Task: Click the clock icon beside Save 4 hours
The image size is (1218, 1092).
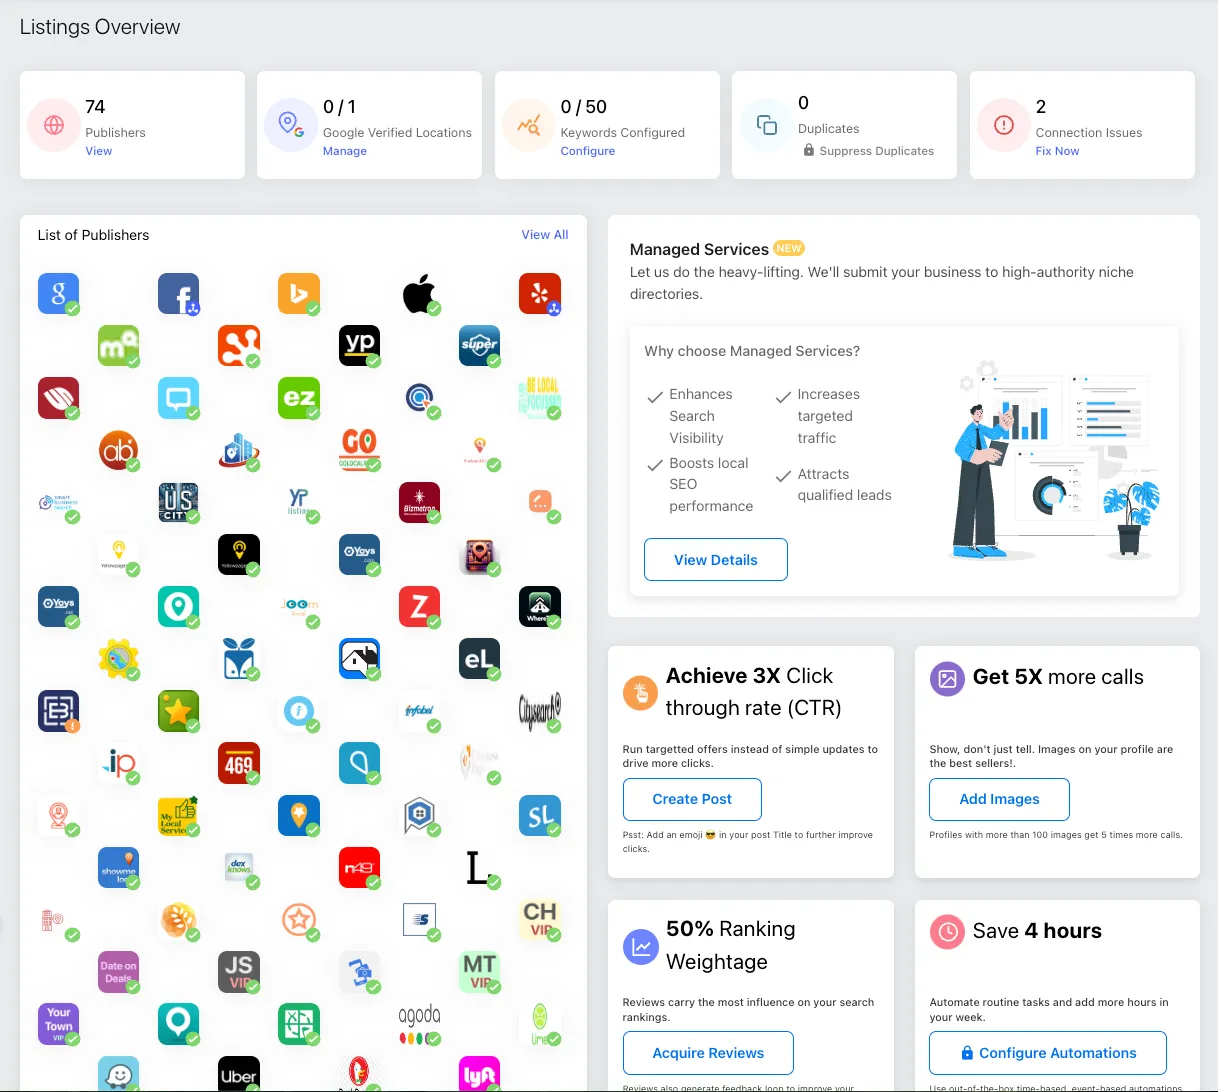Action: tap(946, 932)
